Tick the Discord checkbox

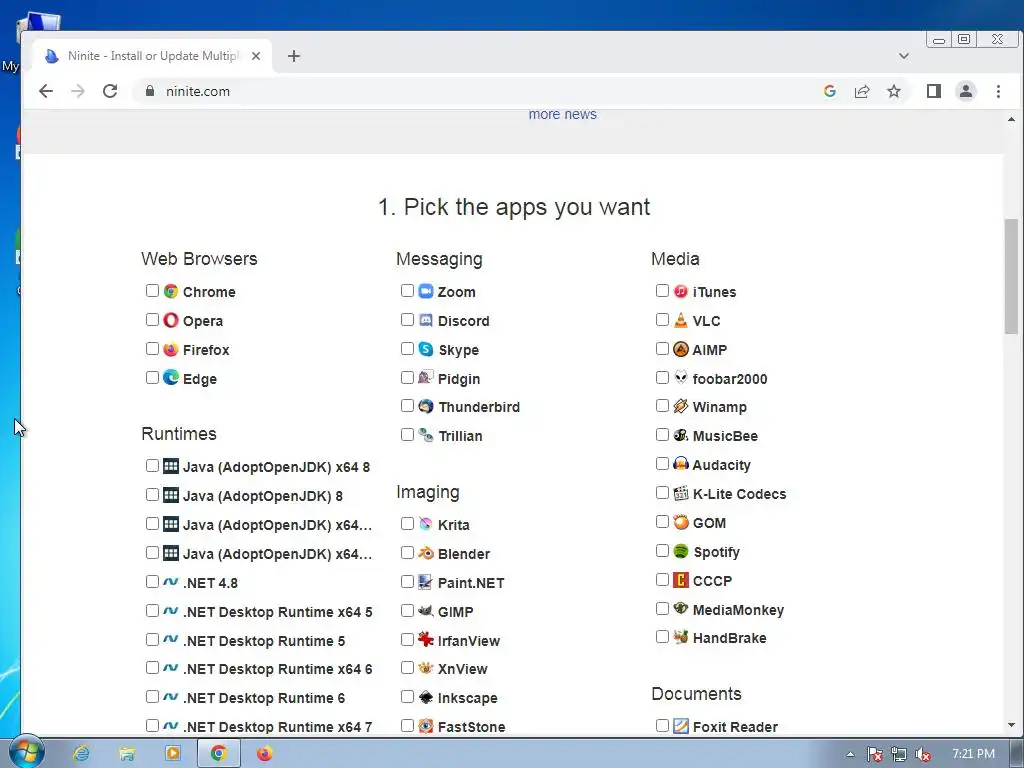click(407, 319)
